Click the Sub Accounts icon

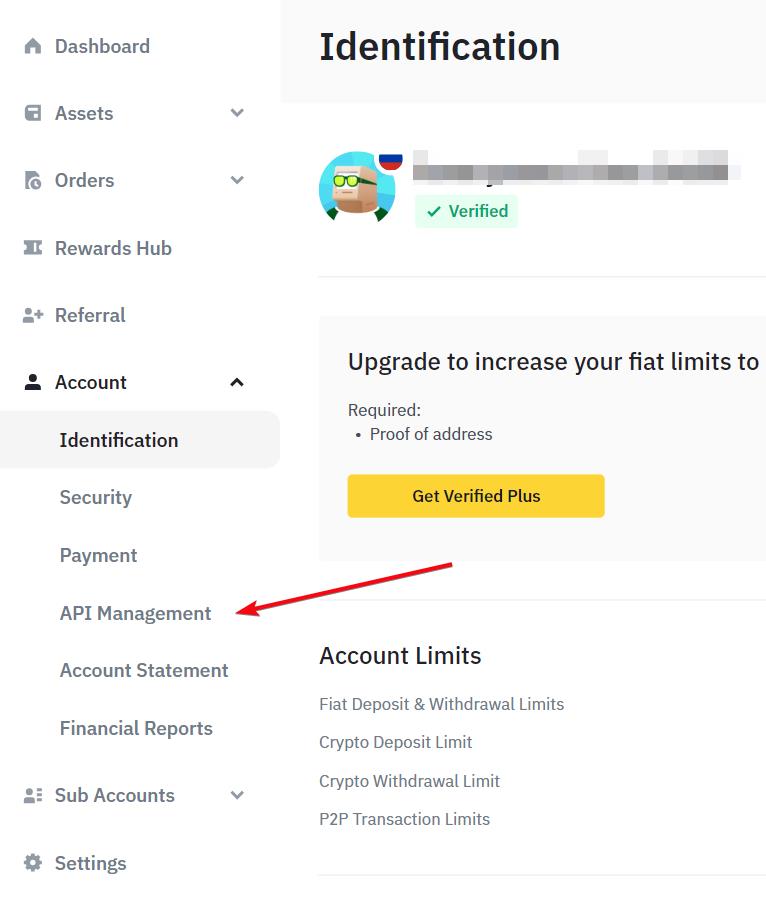(33, 796)
